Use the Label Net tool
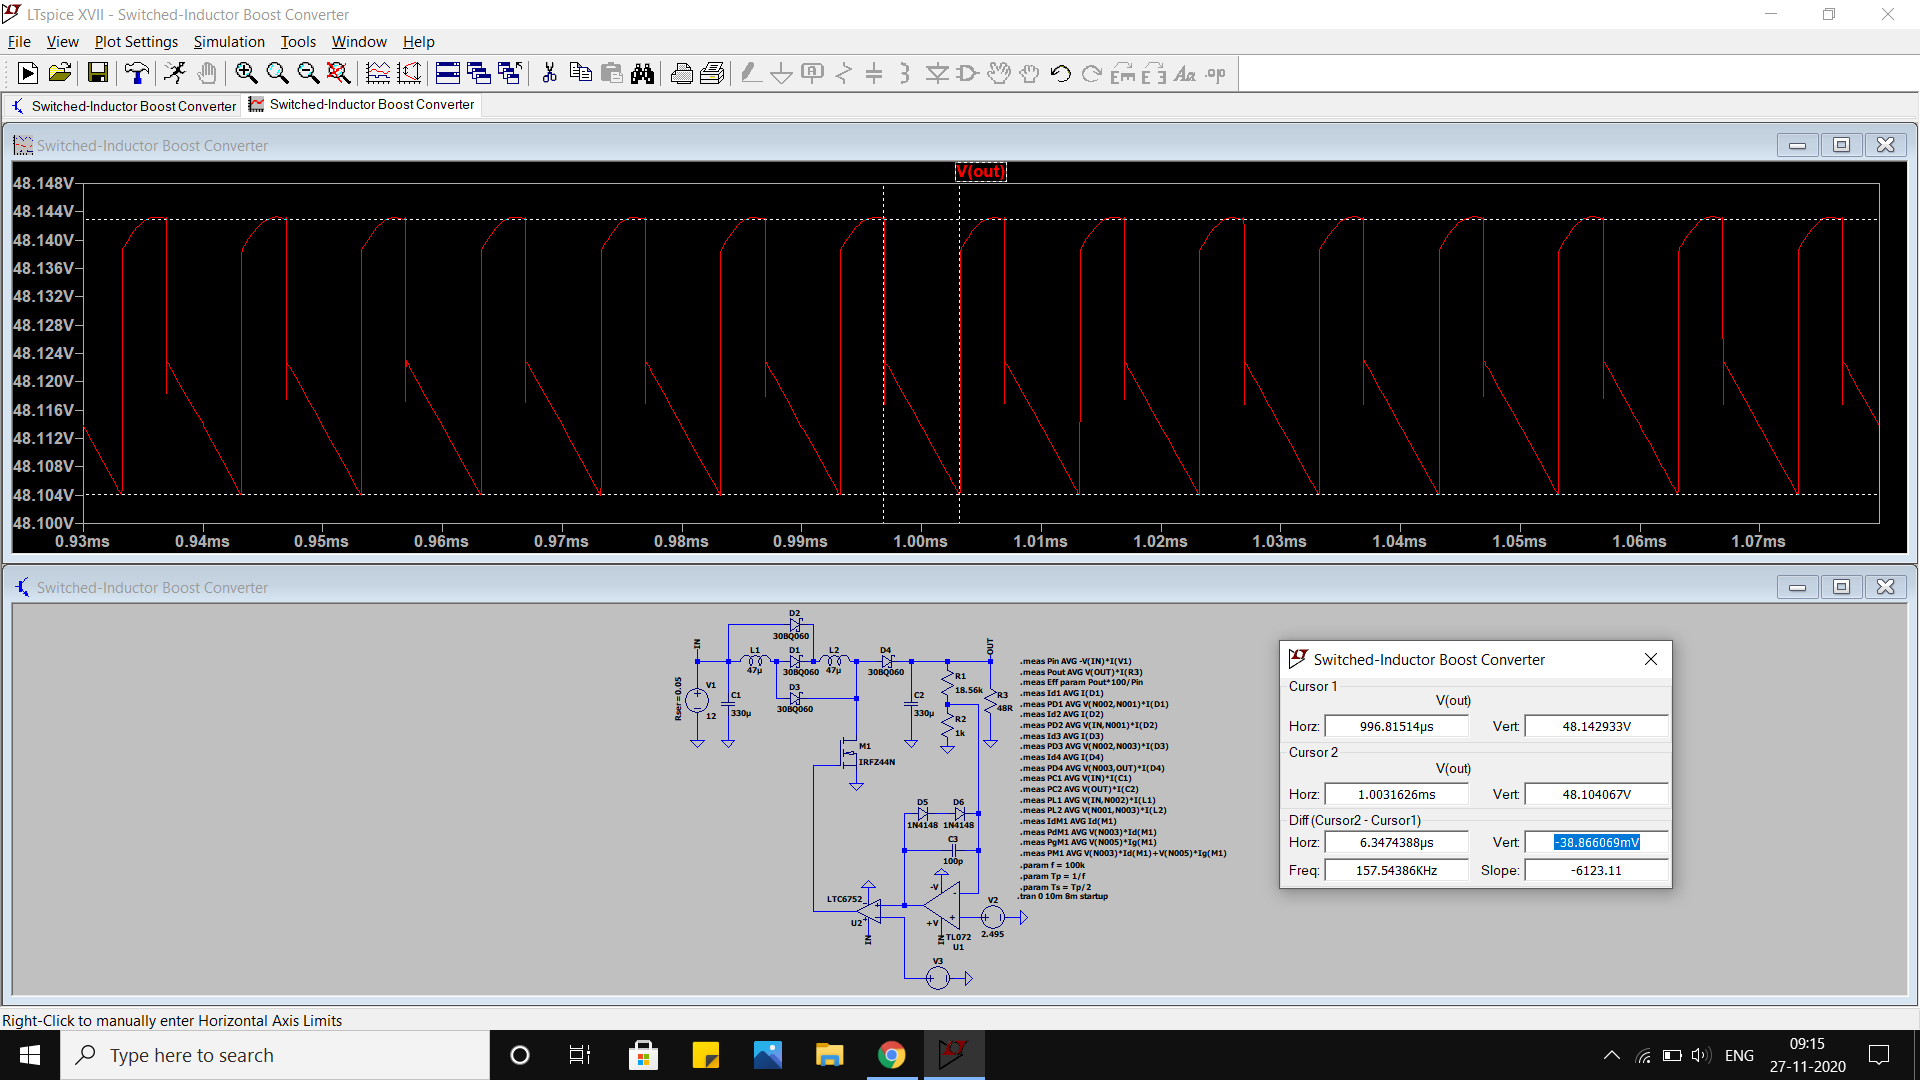Screen dimensions: 1920x1080 tap(812, 73)
